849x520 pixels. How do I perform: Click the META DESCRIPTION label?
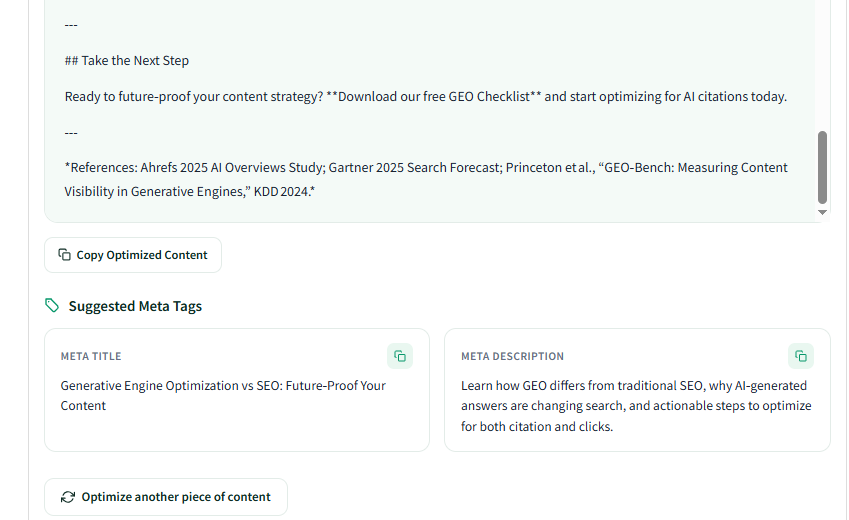(512, 356)
